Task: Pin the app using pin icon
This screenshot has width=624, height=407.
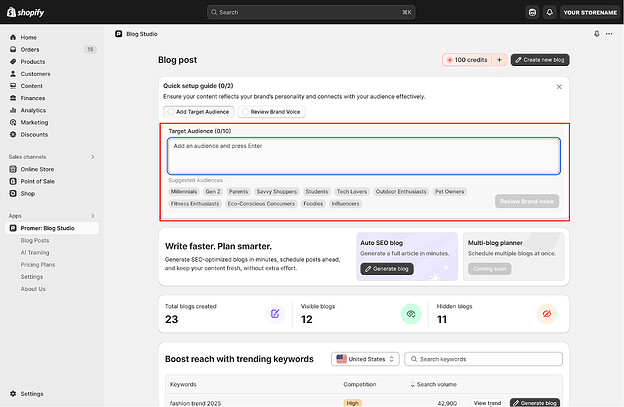Action: (x=597, y=34)
